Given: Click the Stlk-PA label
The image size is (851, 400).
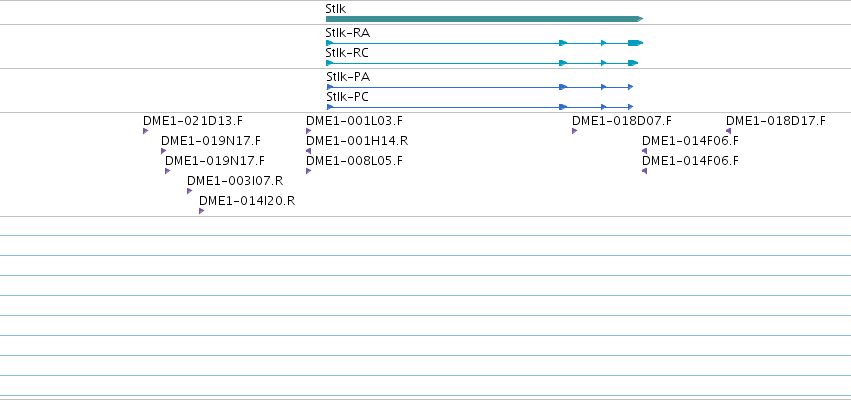Looking at the screenshot, I should tap(348, 77).
